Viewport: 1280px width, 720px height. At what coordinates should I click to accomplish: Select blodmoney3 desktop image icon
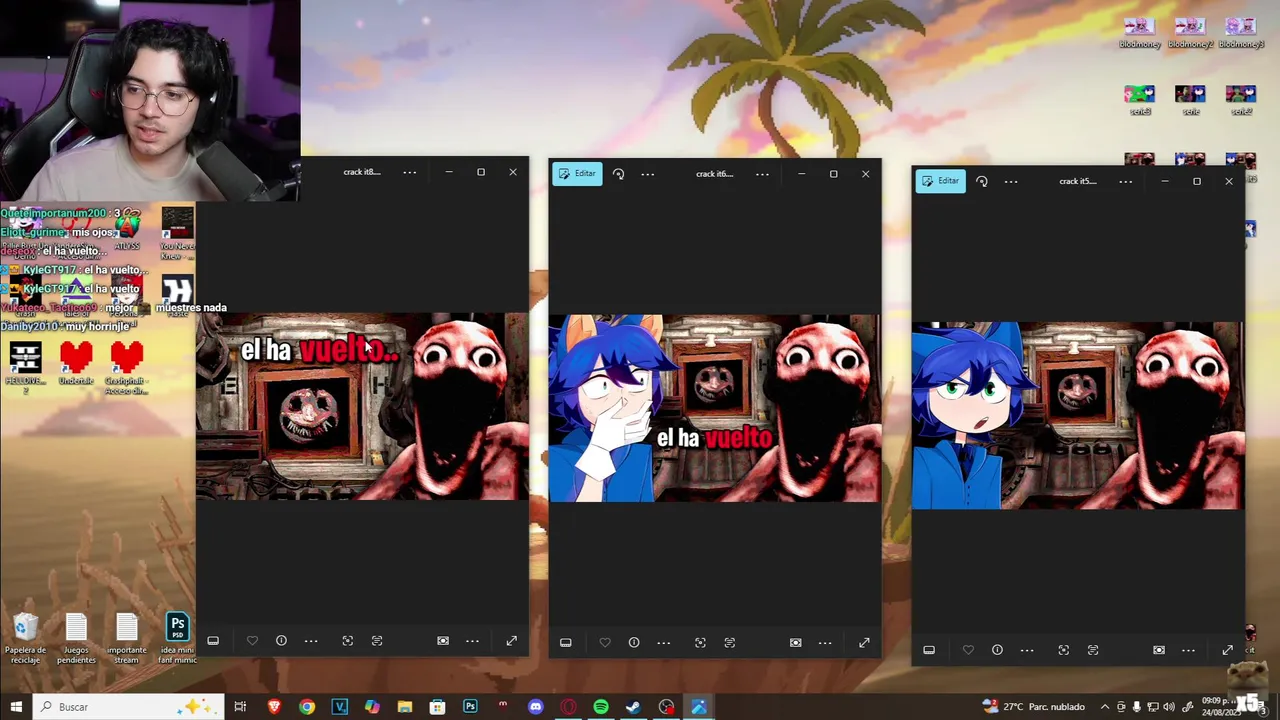[1241, 33]
